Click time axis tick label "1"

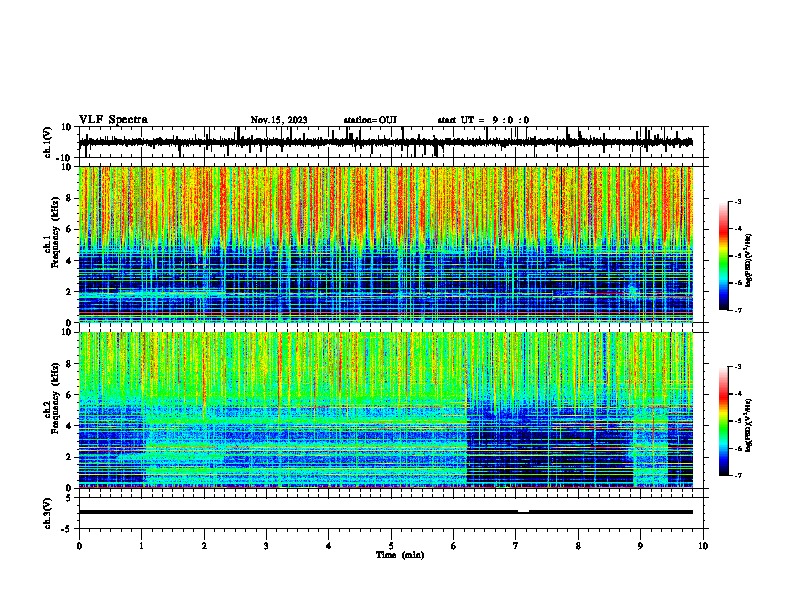tap(141, 546)
